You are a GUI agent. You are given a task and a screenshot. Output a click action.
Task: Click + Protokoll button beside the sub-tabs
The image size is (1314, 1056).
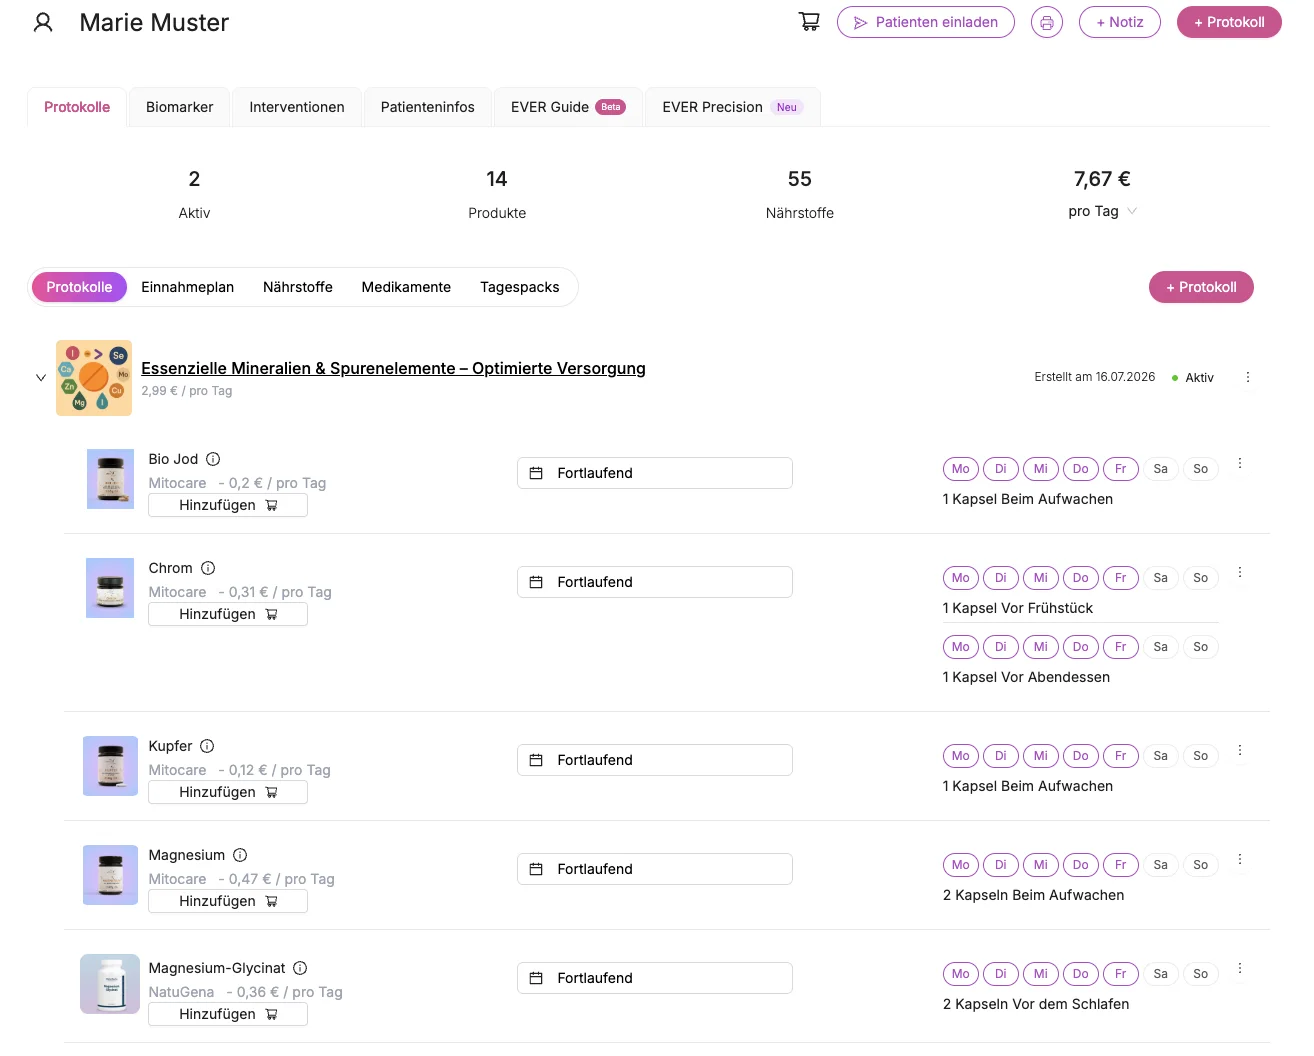point(1201,287)
